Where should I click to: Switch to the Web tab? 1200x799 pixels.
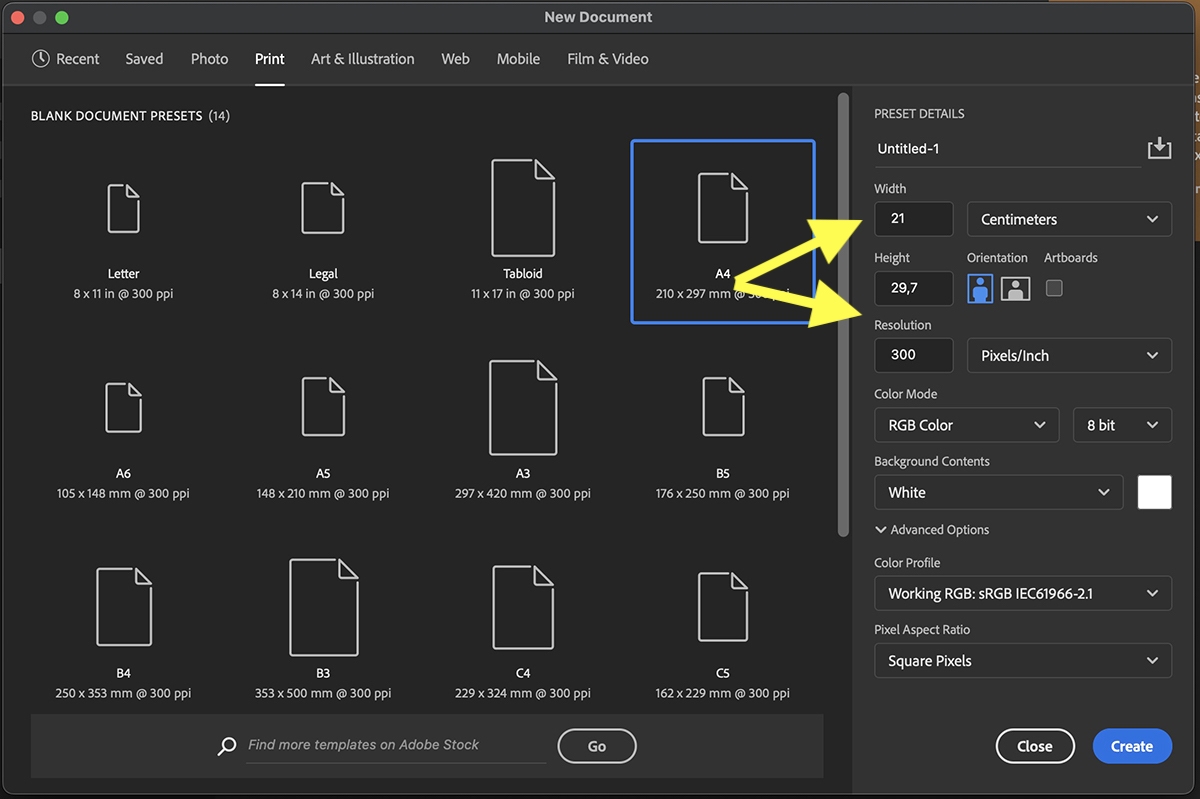click(x=455, y=59)
